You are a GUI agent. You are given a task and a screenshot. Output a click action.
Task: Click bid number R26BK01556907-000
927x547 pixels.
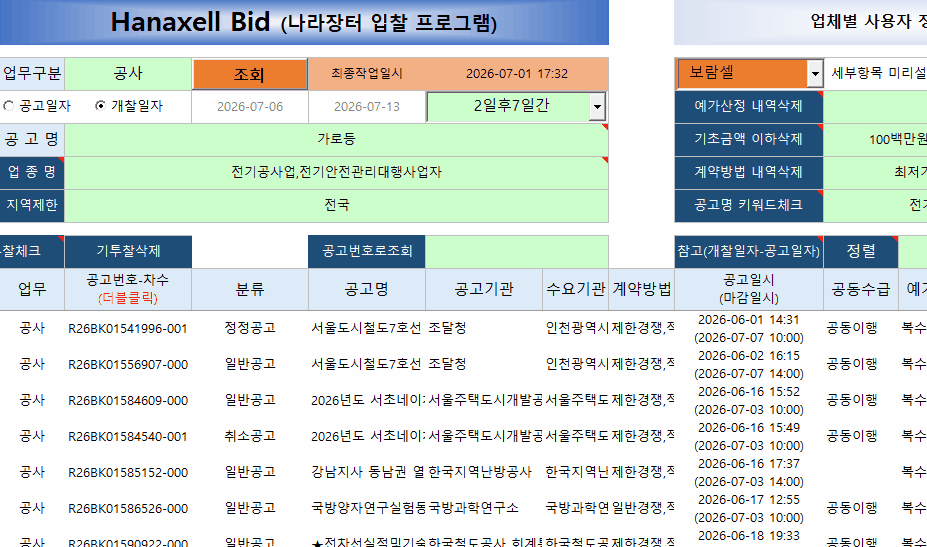[128, 365]
